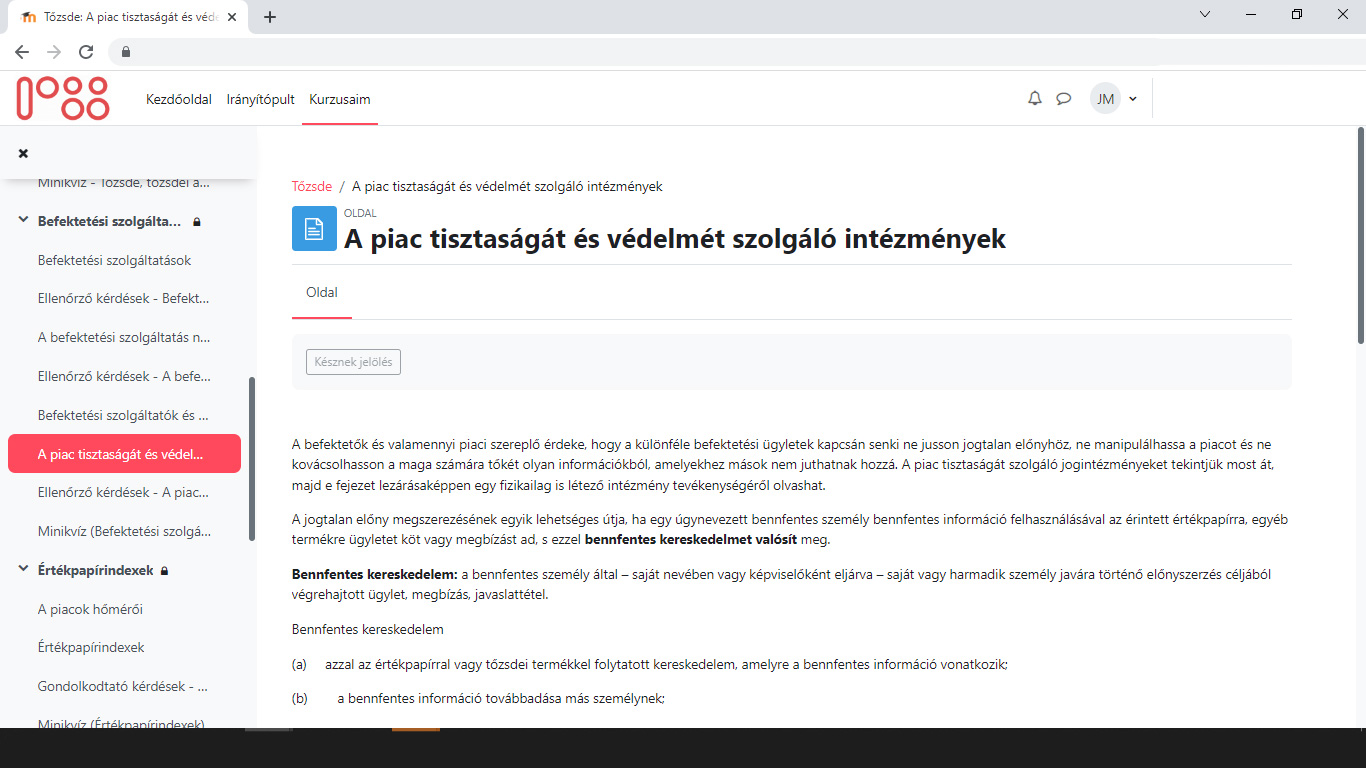Open the messages chat bubble icon
This screenshot has height=768, width=1366.
point(1063,98)
